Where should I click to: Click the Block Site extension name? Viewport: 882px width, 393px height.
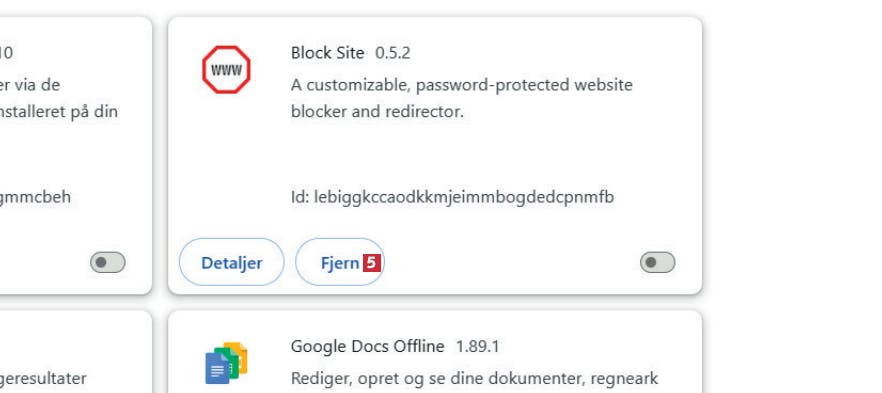pos(327,53)
